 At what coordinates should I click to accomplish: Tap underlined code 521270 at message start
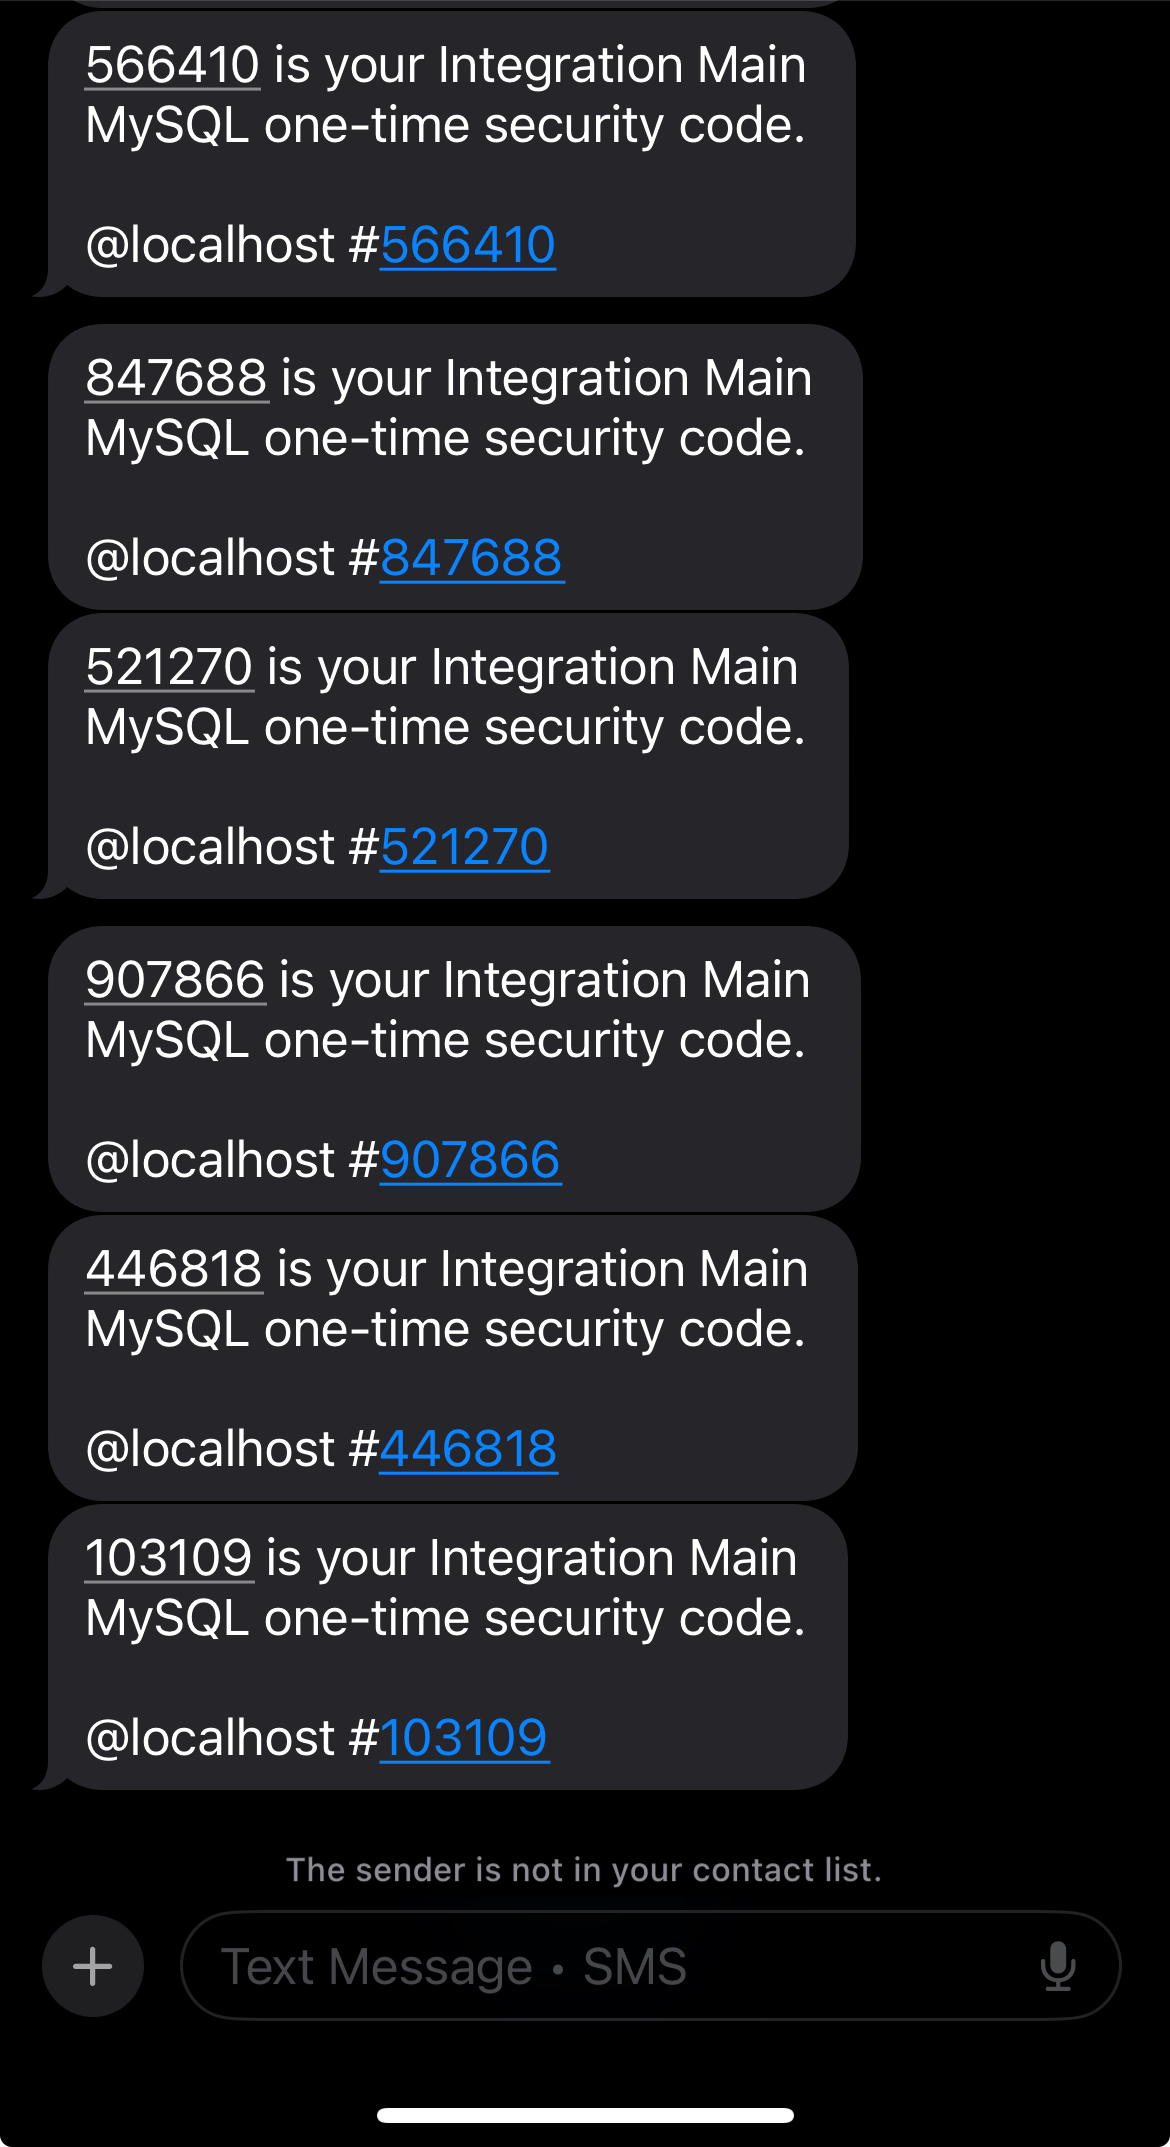[x=170, y=668]
